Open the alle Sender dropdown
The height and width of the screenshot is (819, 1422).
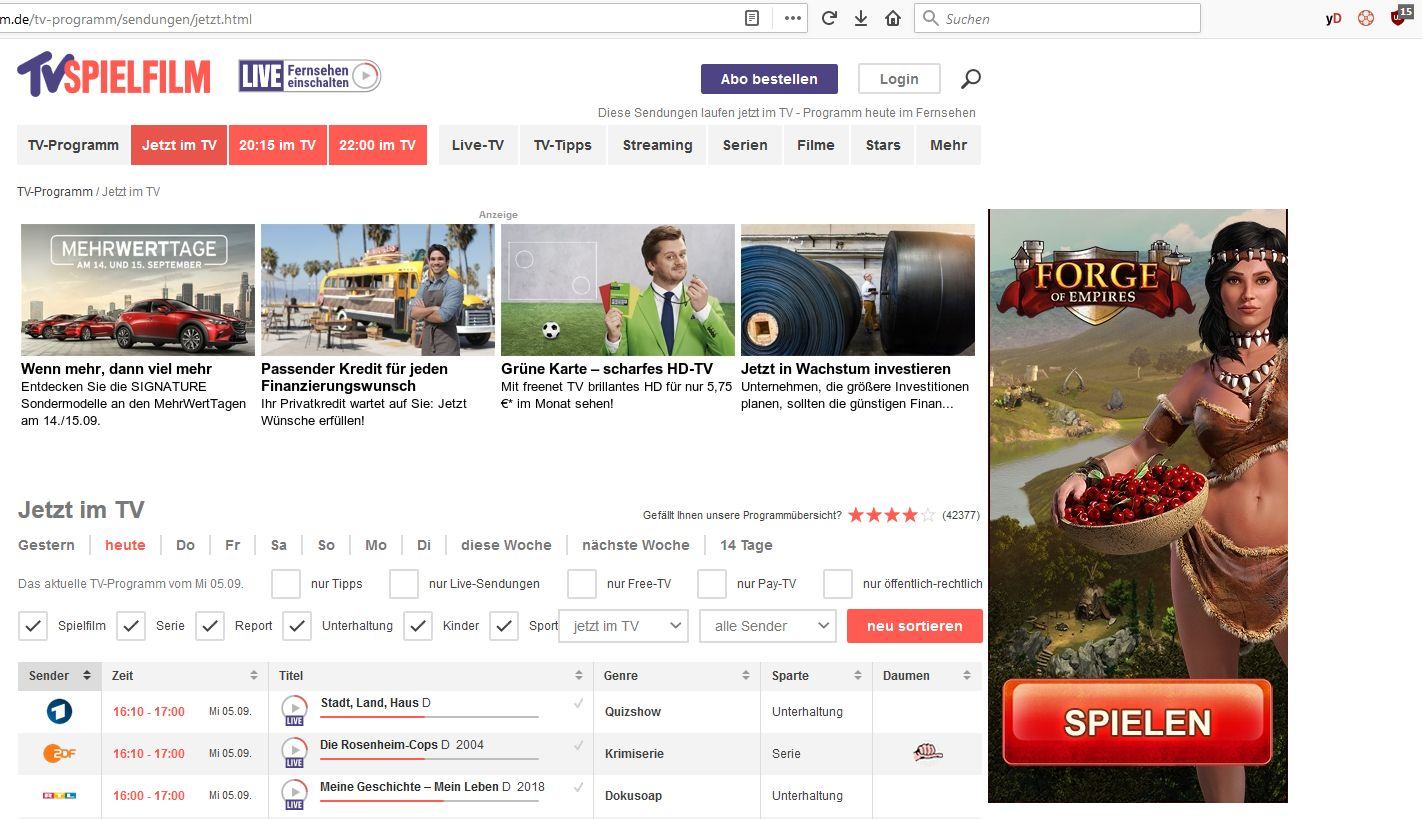pyautogui.click(x=768, y=626)
